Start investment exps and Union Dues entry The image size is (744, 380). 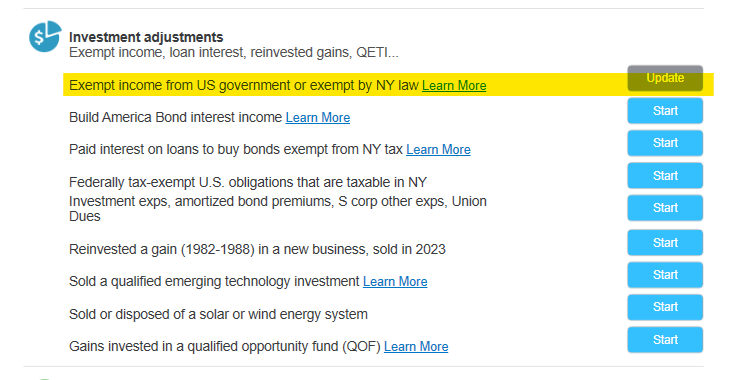tap(665, 208)
